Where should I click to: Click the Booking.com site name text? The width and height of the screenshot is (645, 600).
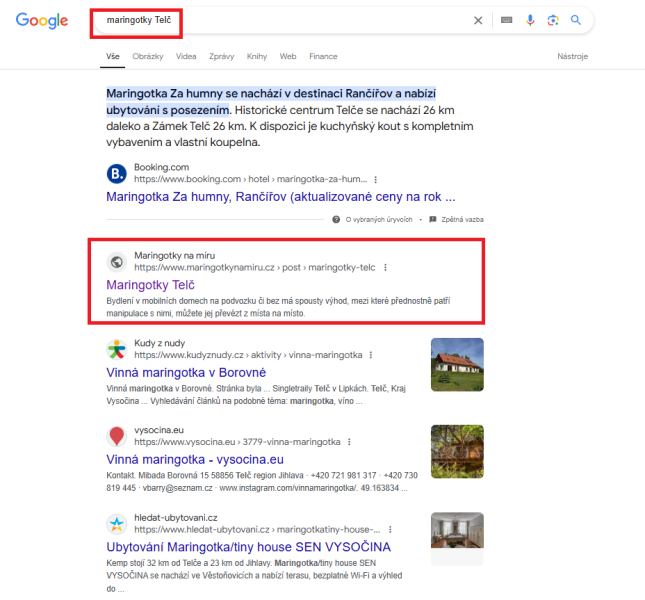(x=162, y=167)
